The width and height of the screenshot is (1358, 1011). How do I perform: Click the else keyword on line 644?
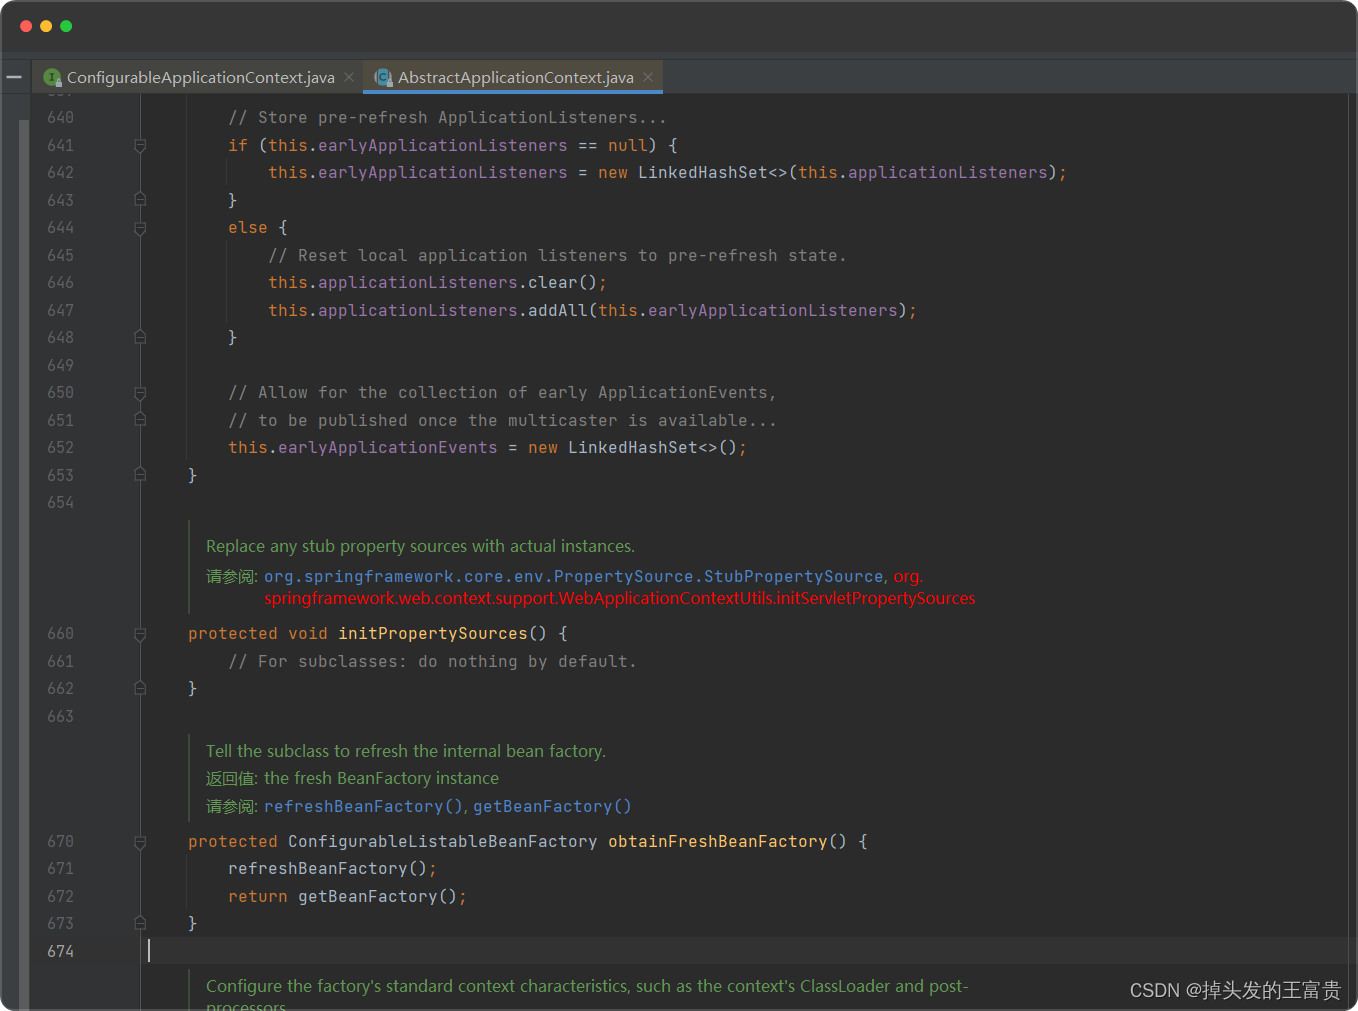247,228
